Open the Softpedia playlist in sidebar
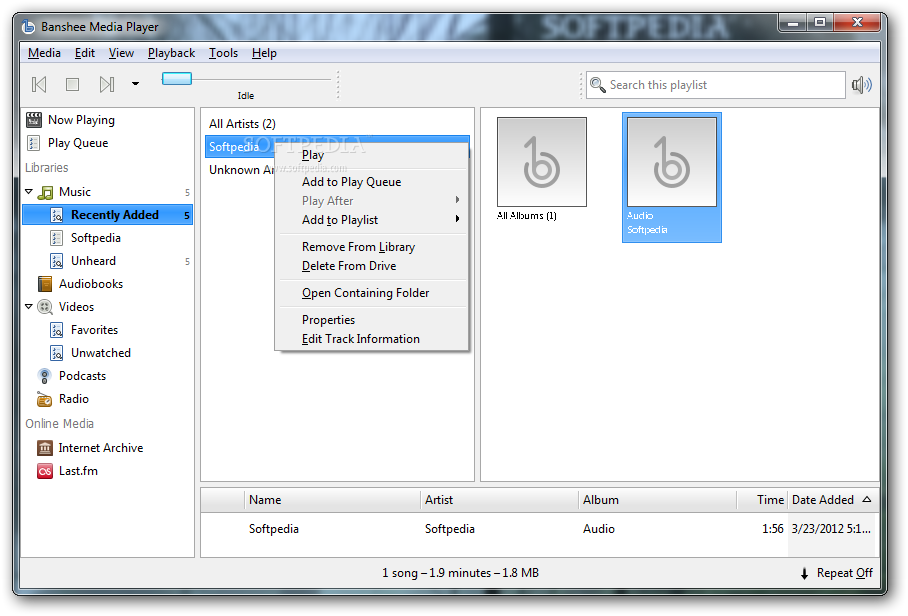Viewport: 908px width, 616px height. (96, 238)
